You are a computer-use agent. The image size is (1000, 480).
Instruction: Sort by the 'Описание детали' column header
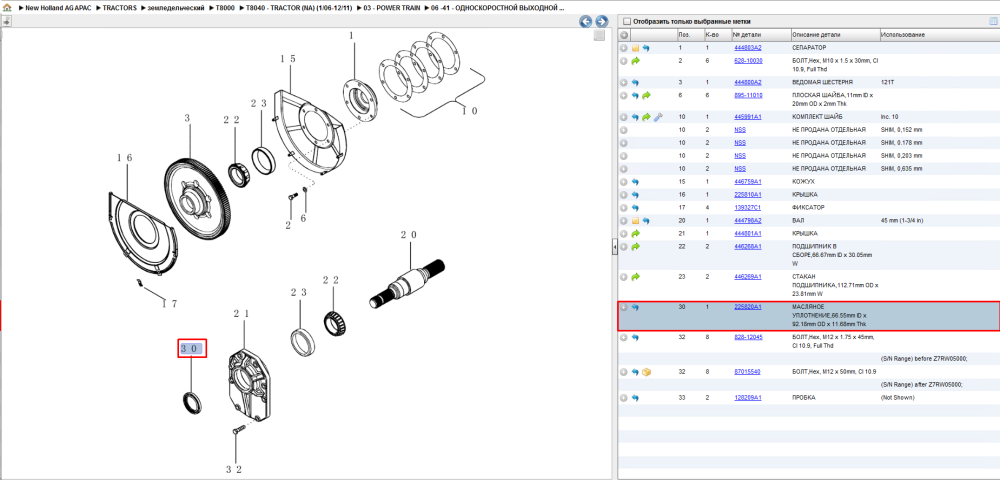click(x=834, y=35)
